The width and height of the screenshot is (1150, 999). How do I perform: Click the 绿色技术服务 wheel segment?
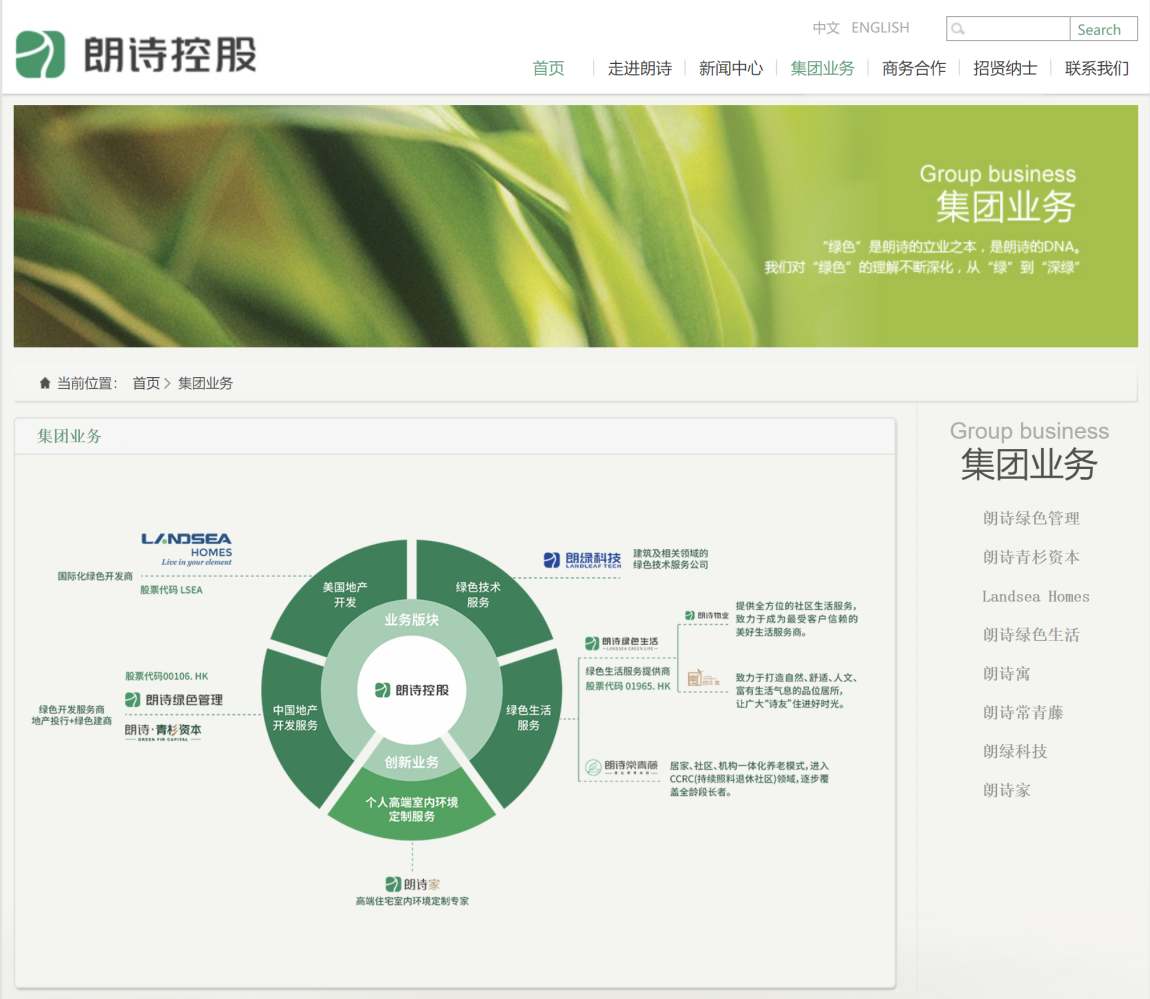[x=478, y=595]
